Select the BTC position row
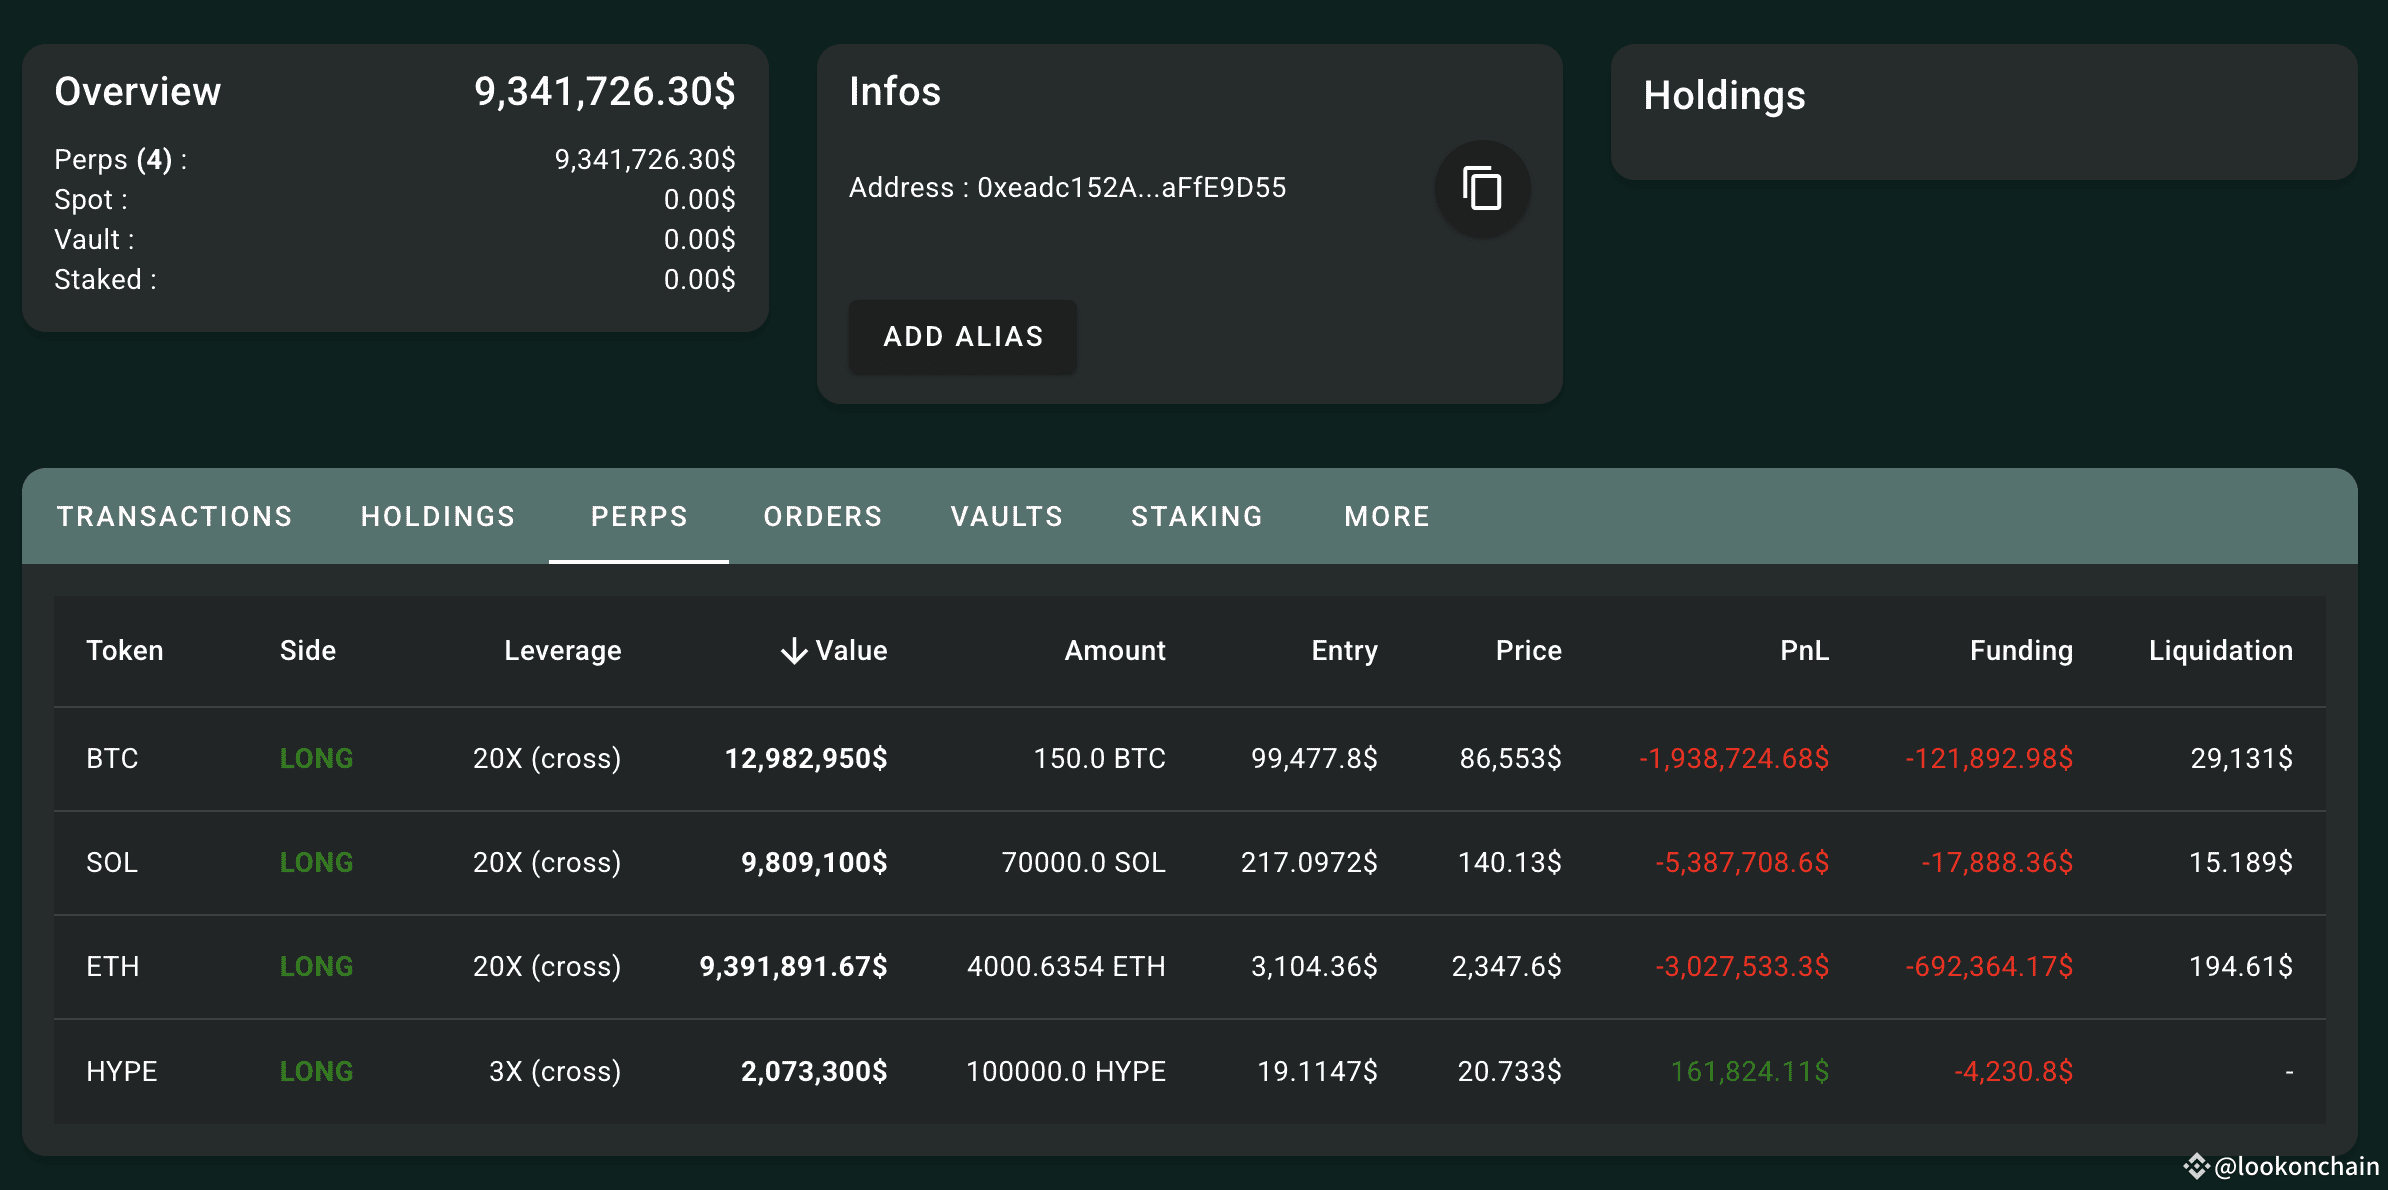The width and height of the screenshot is (2388, 1190). (x=112, y=759)
